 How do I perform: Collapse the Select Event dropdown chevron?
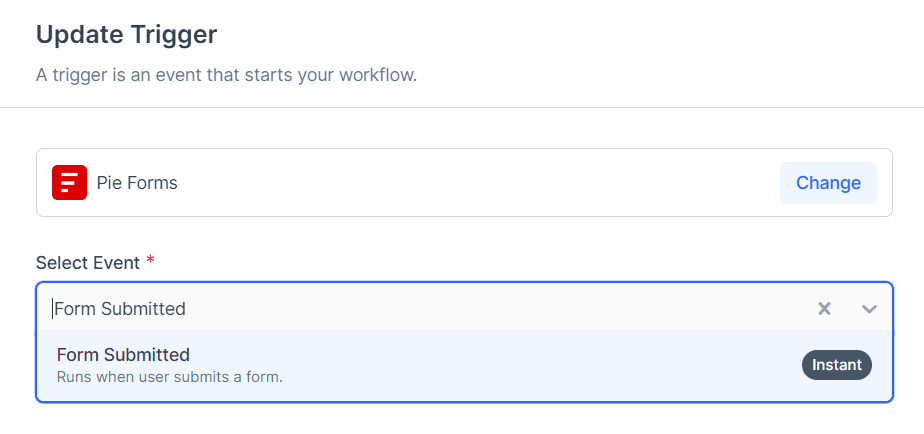[x=869, y=309]
